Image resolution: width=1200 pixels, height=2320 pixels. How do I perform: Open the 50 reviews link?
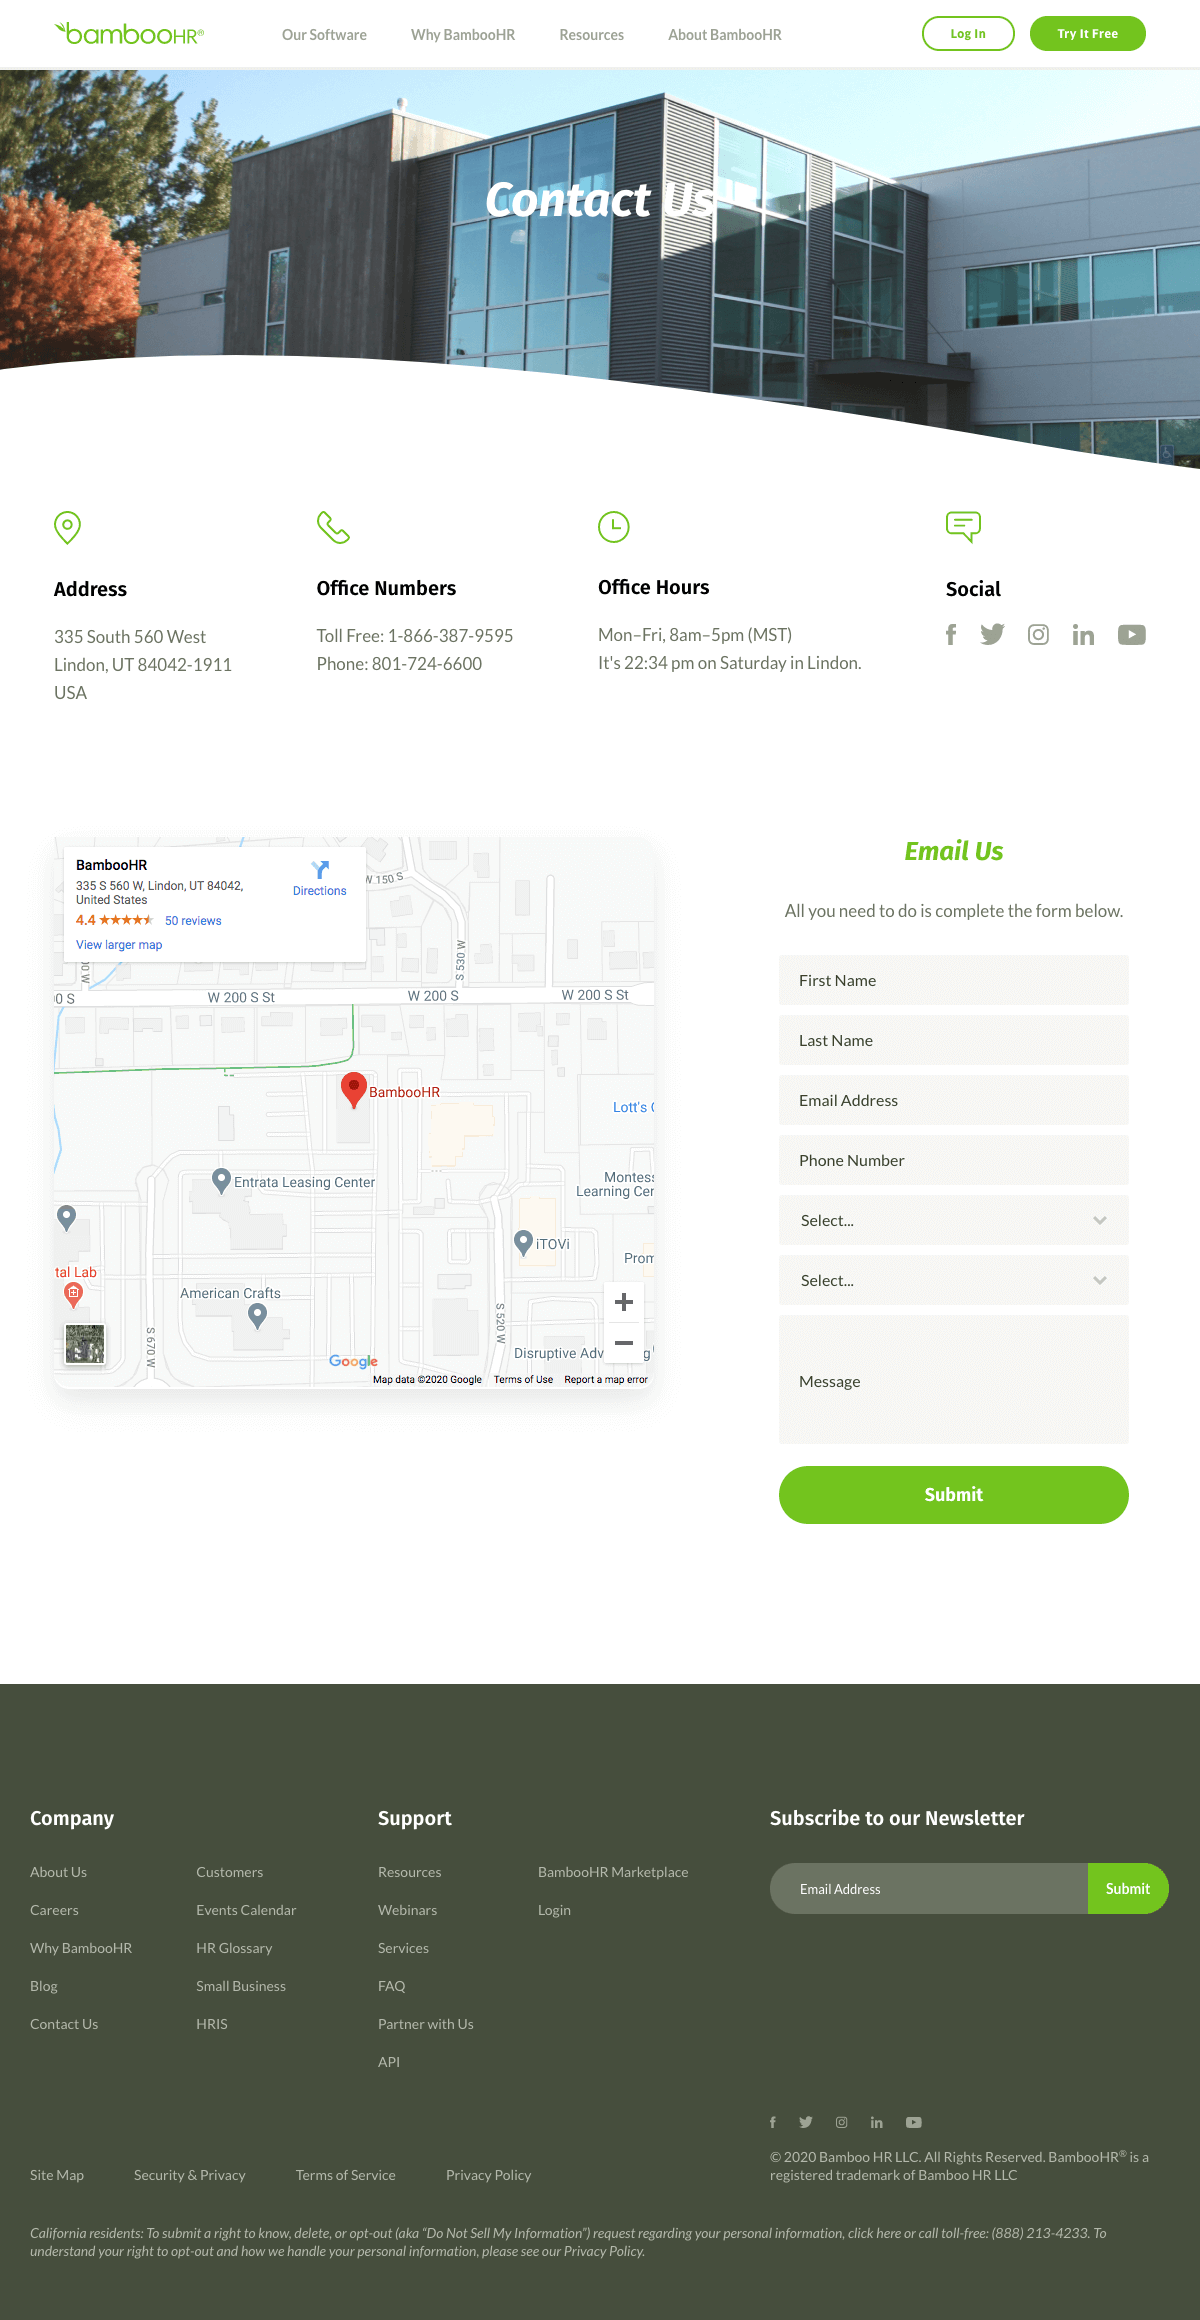[193, 921]
